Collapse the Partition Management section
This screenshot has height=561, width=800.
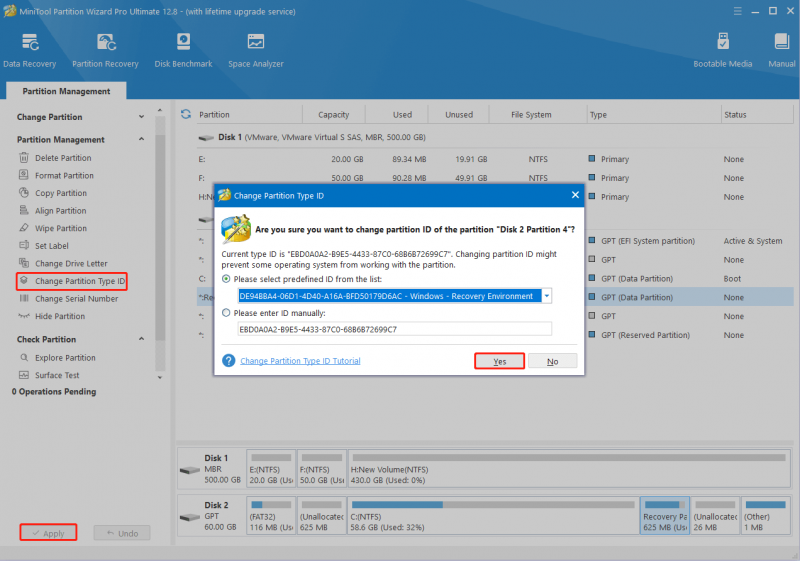[141, 139]
